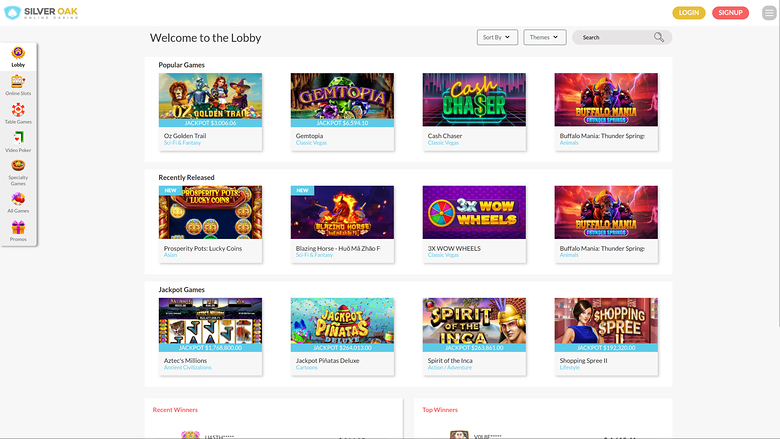Open the Promos gift icon
This screenshot has width=780, height=439.
18,228
